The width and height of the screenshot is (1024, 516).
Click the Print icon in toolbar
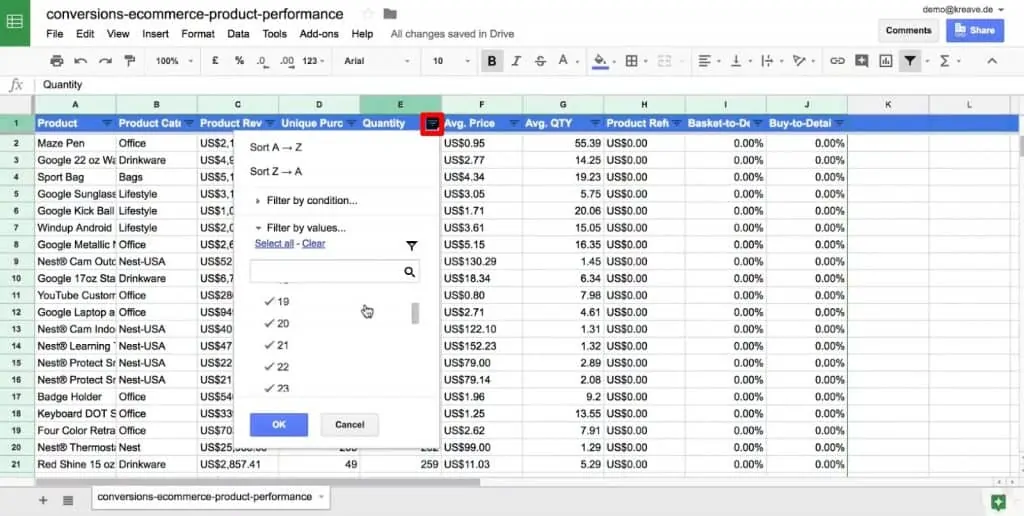pos(57,61)
